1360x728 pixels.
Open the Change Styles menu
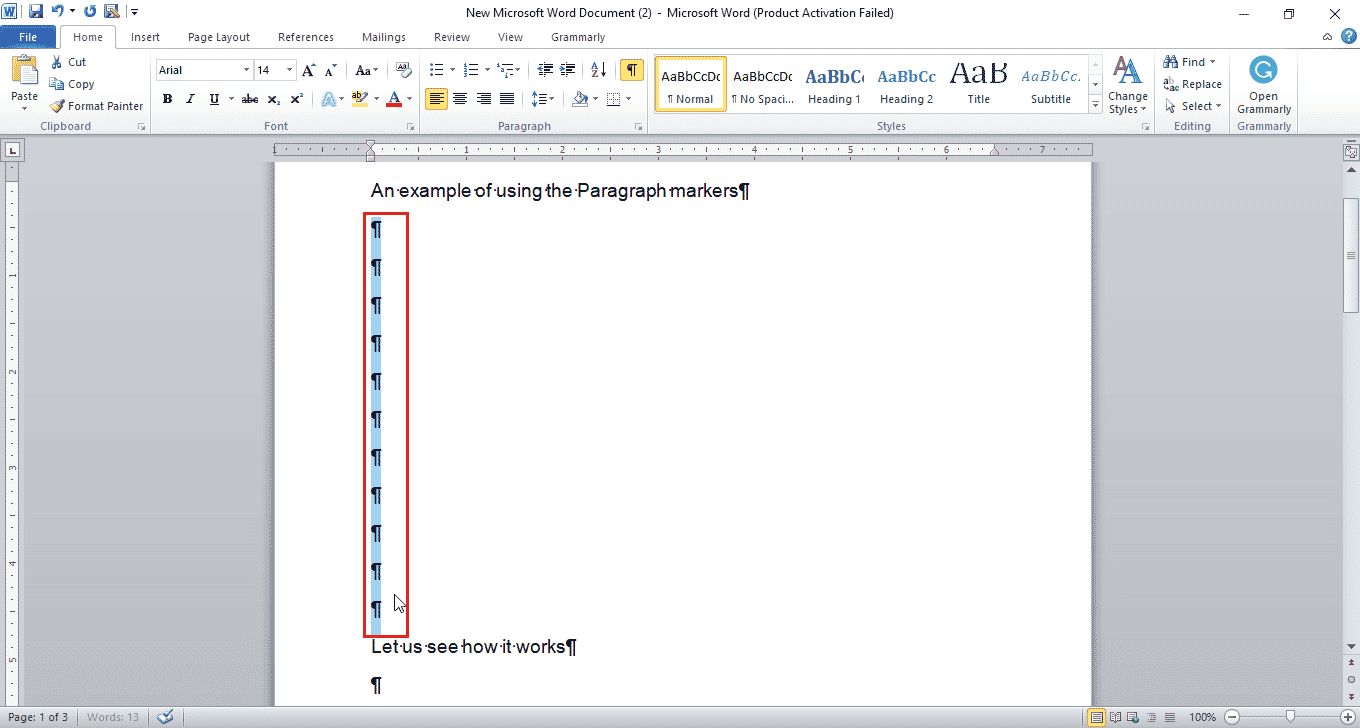click(1128, 85)
